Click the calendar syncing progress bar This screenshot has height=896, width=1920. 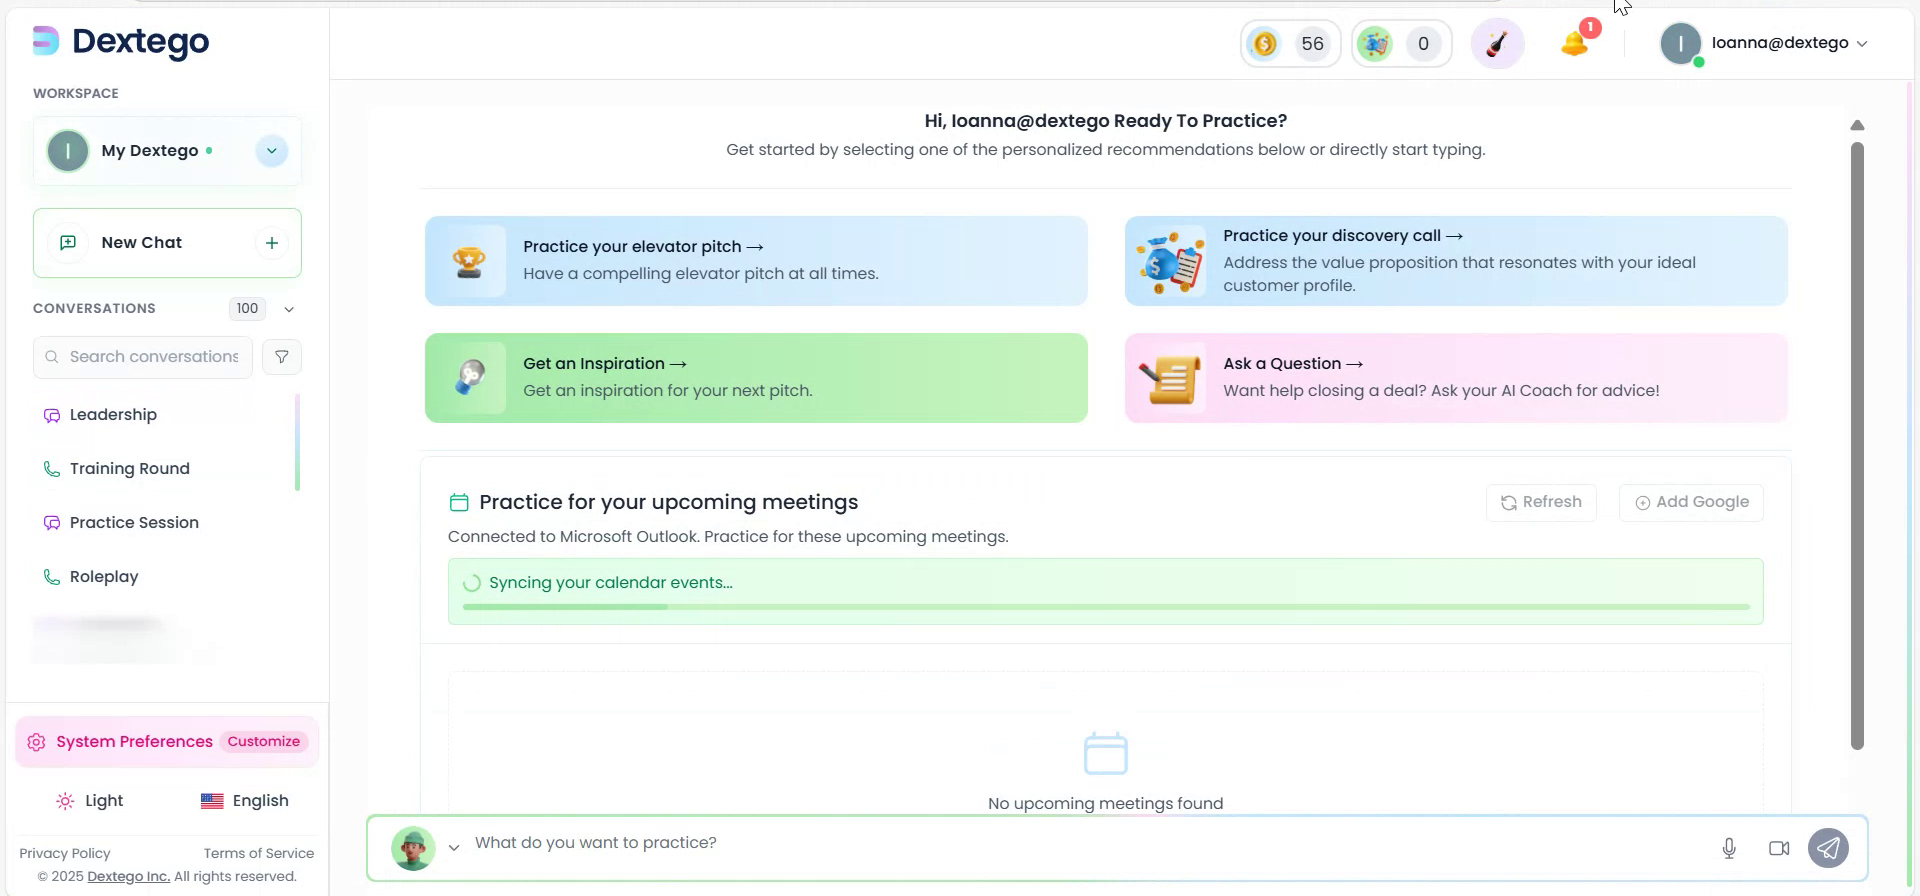coord(1106,607)
